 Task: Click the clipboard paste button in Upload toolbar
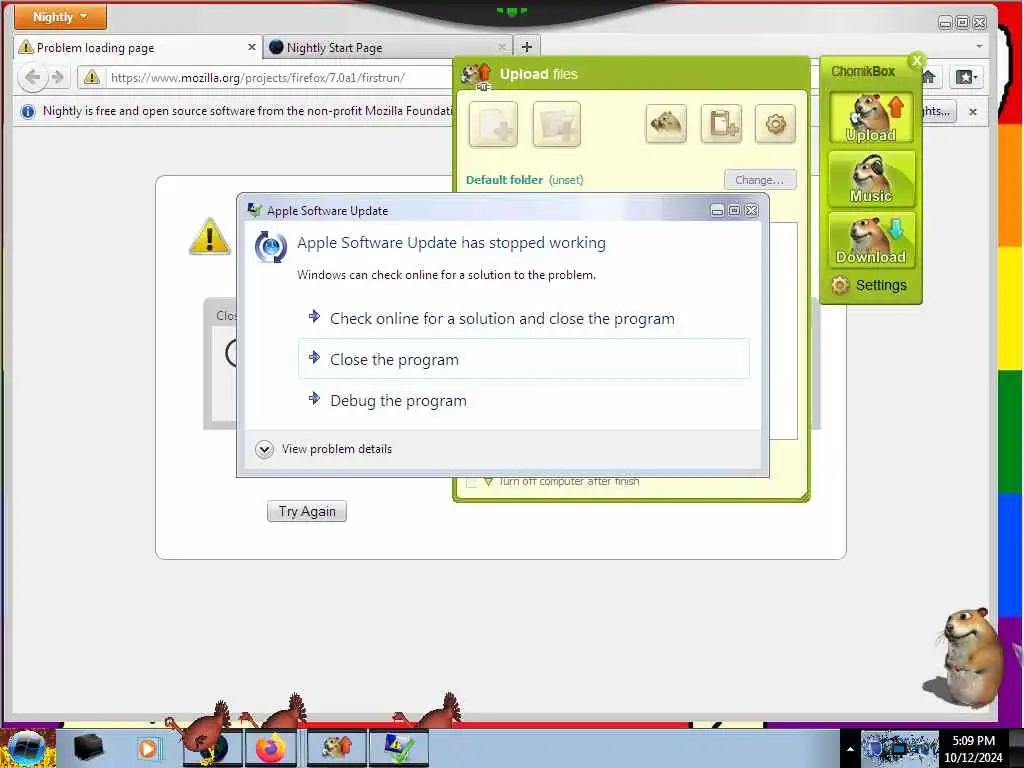[721, 123]
